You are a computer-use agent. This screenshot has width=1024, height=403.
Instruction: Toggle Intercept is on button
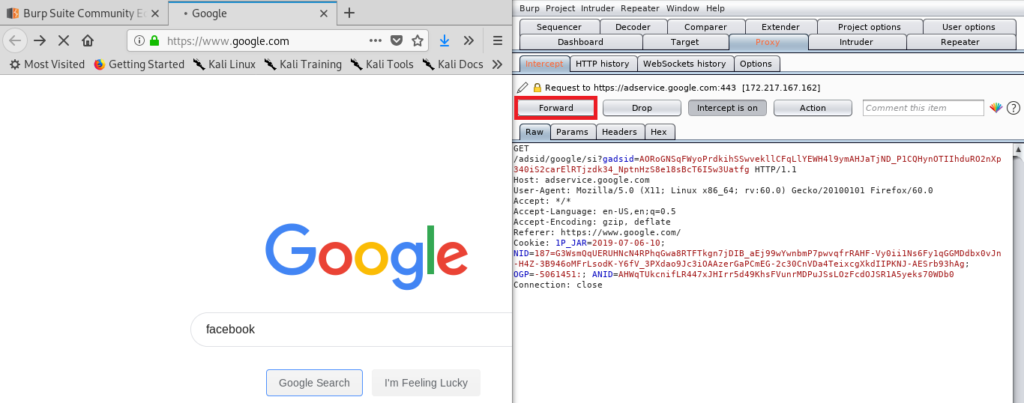pos(727,108)
